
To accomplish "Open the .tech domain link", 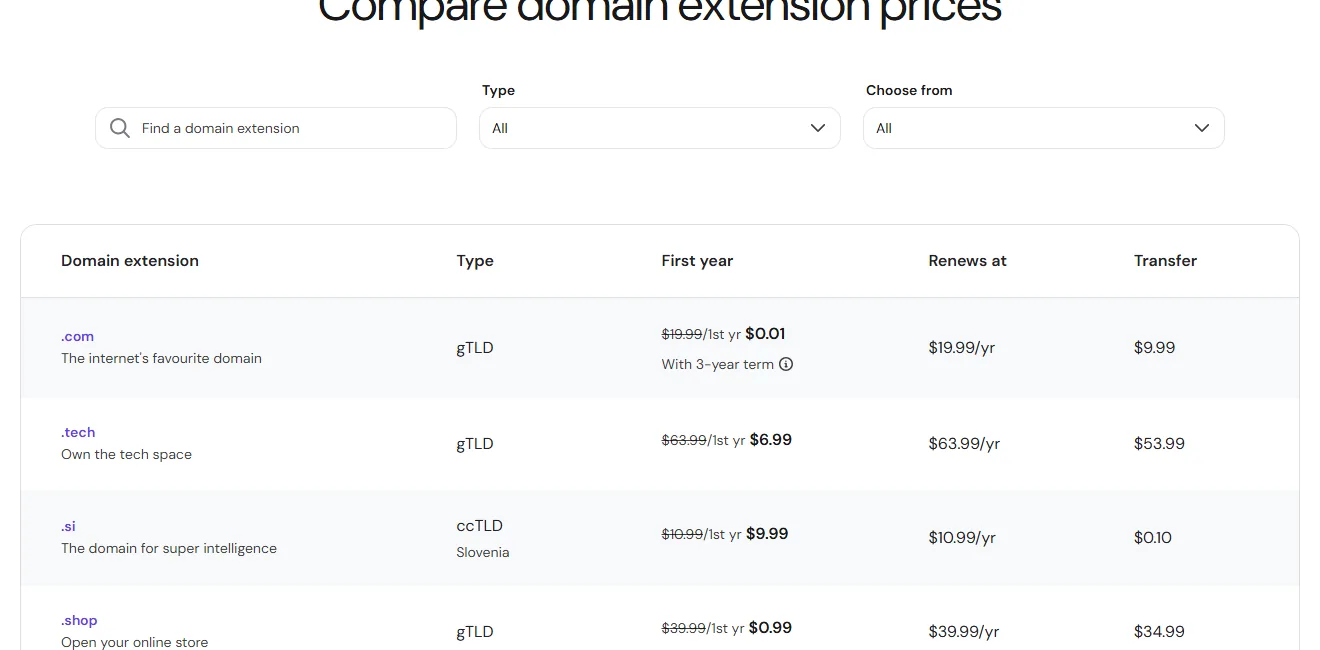I will coord(78,432).
